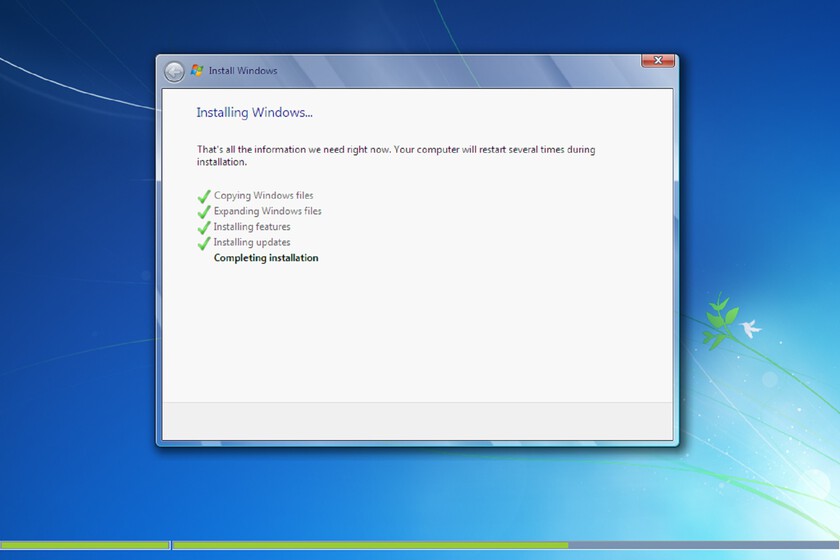Click the bold Completing installation step
The image size is (840, 560).
click(x=266, y=258)
